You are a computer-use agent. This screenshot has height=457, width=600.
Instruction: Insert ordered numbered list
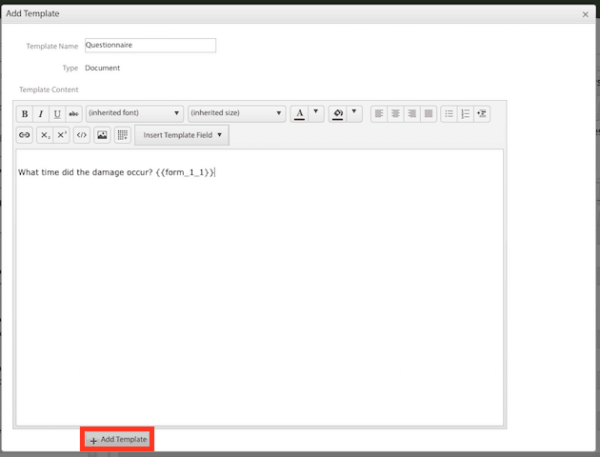pyautogui.click(x=465, y=114)
